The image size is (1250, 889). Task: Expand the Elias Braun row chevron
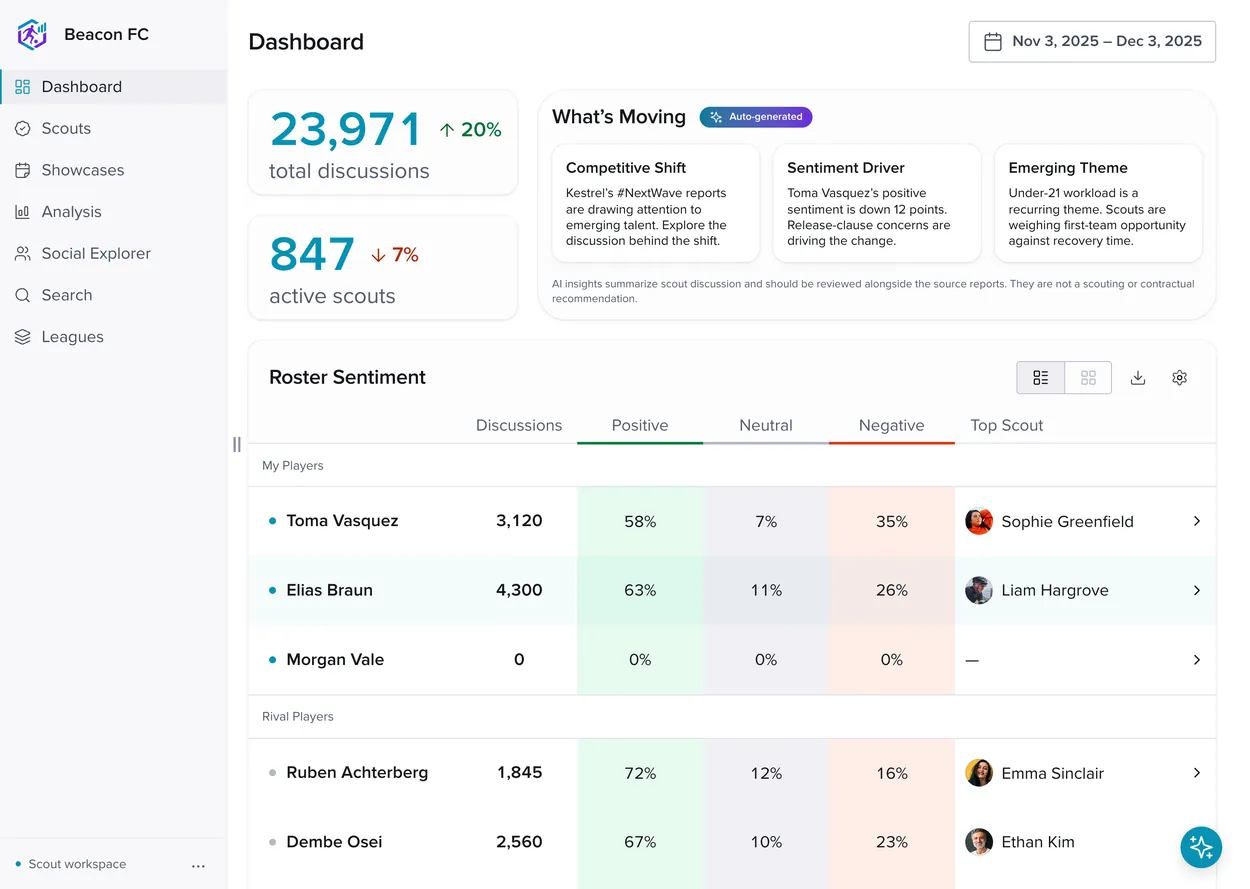click(1197, 590)
